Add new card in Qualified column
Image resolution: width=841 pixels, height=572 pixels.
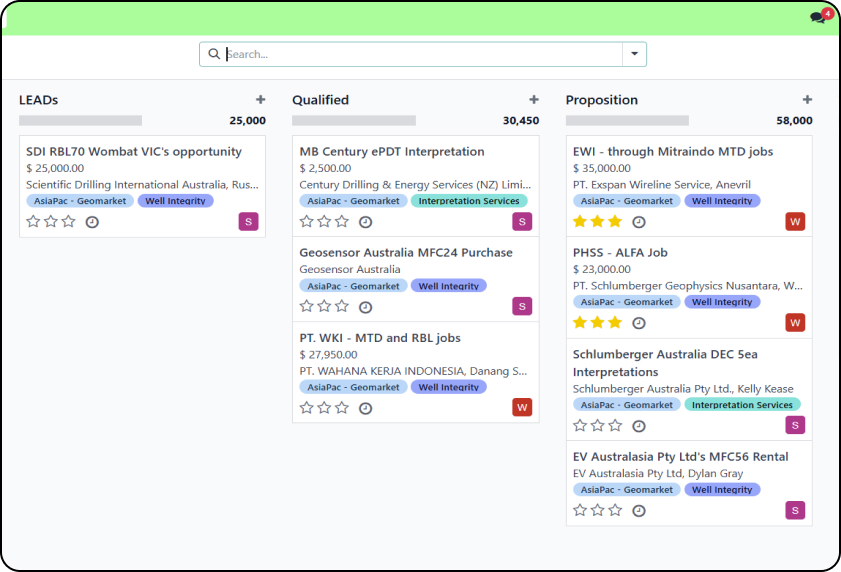click(x=534, y=100)
